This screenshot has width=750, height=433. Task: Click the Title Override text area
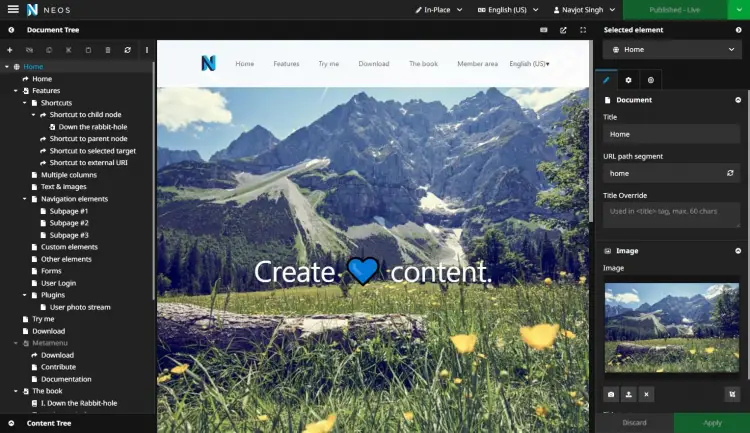click(x=672, y=215)
